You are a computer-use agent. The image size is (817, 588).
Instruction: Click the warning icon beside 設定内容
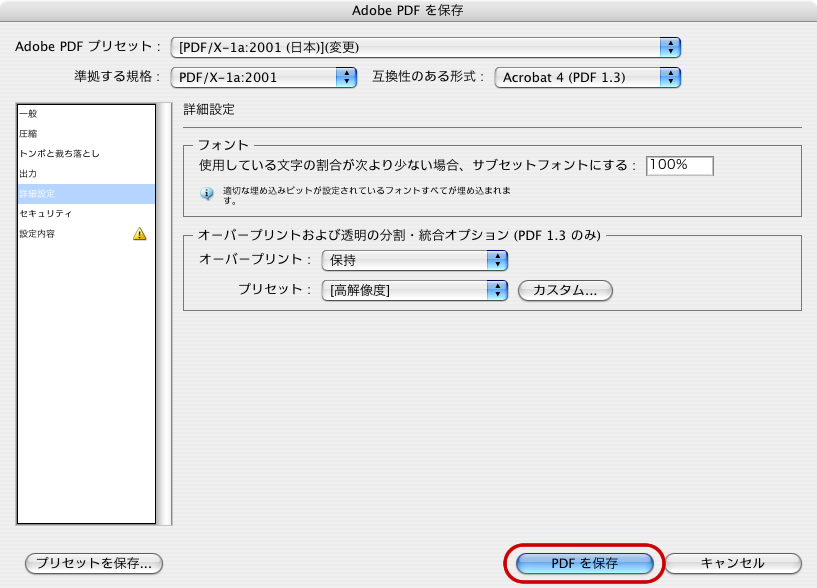coord(140,234)
